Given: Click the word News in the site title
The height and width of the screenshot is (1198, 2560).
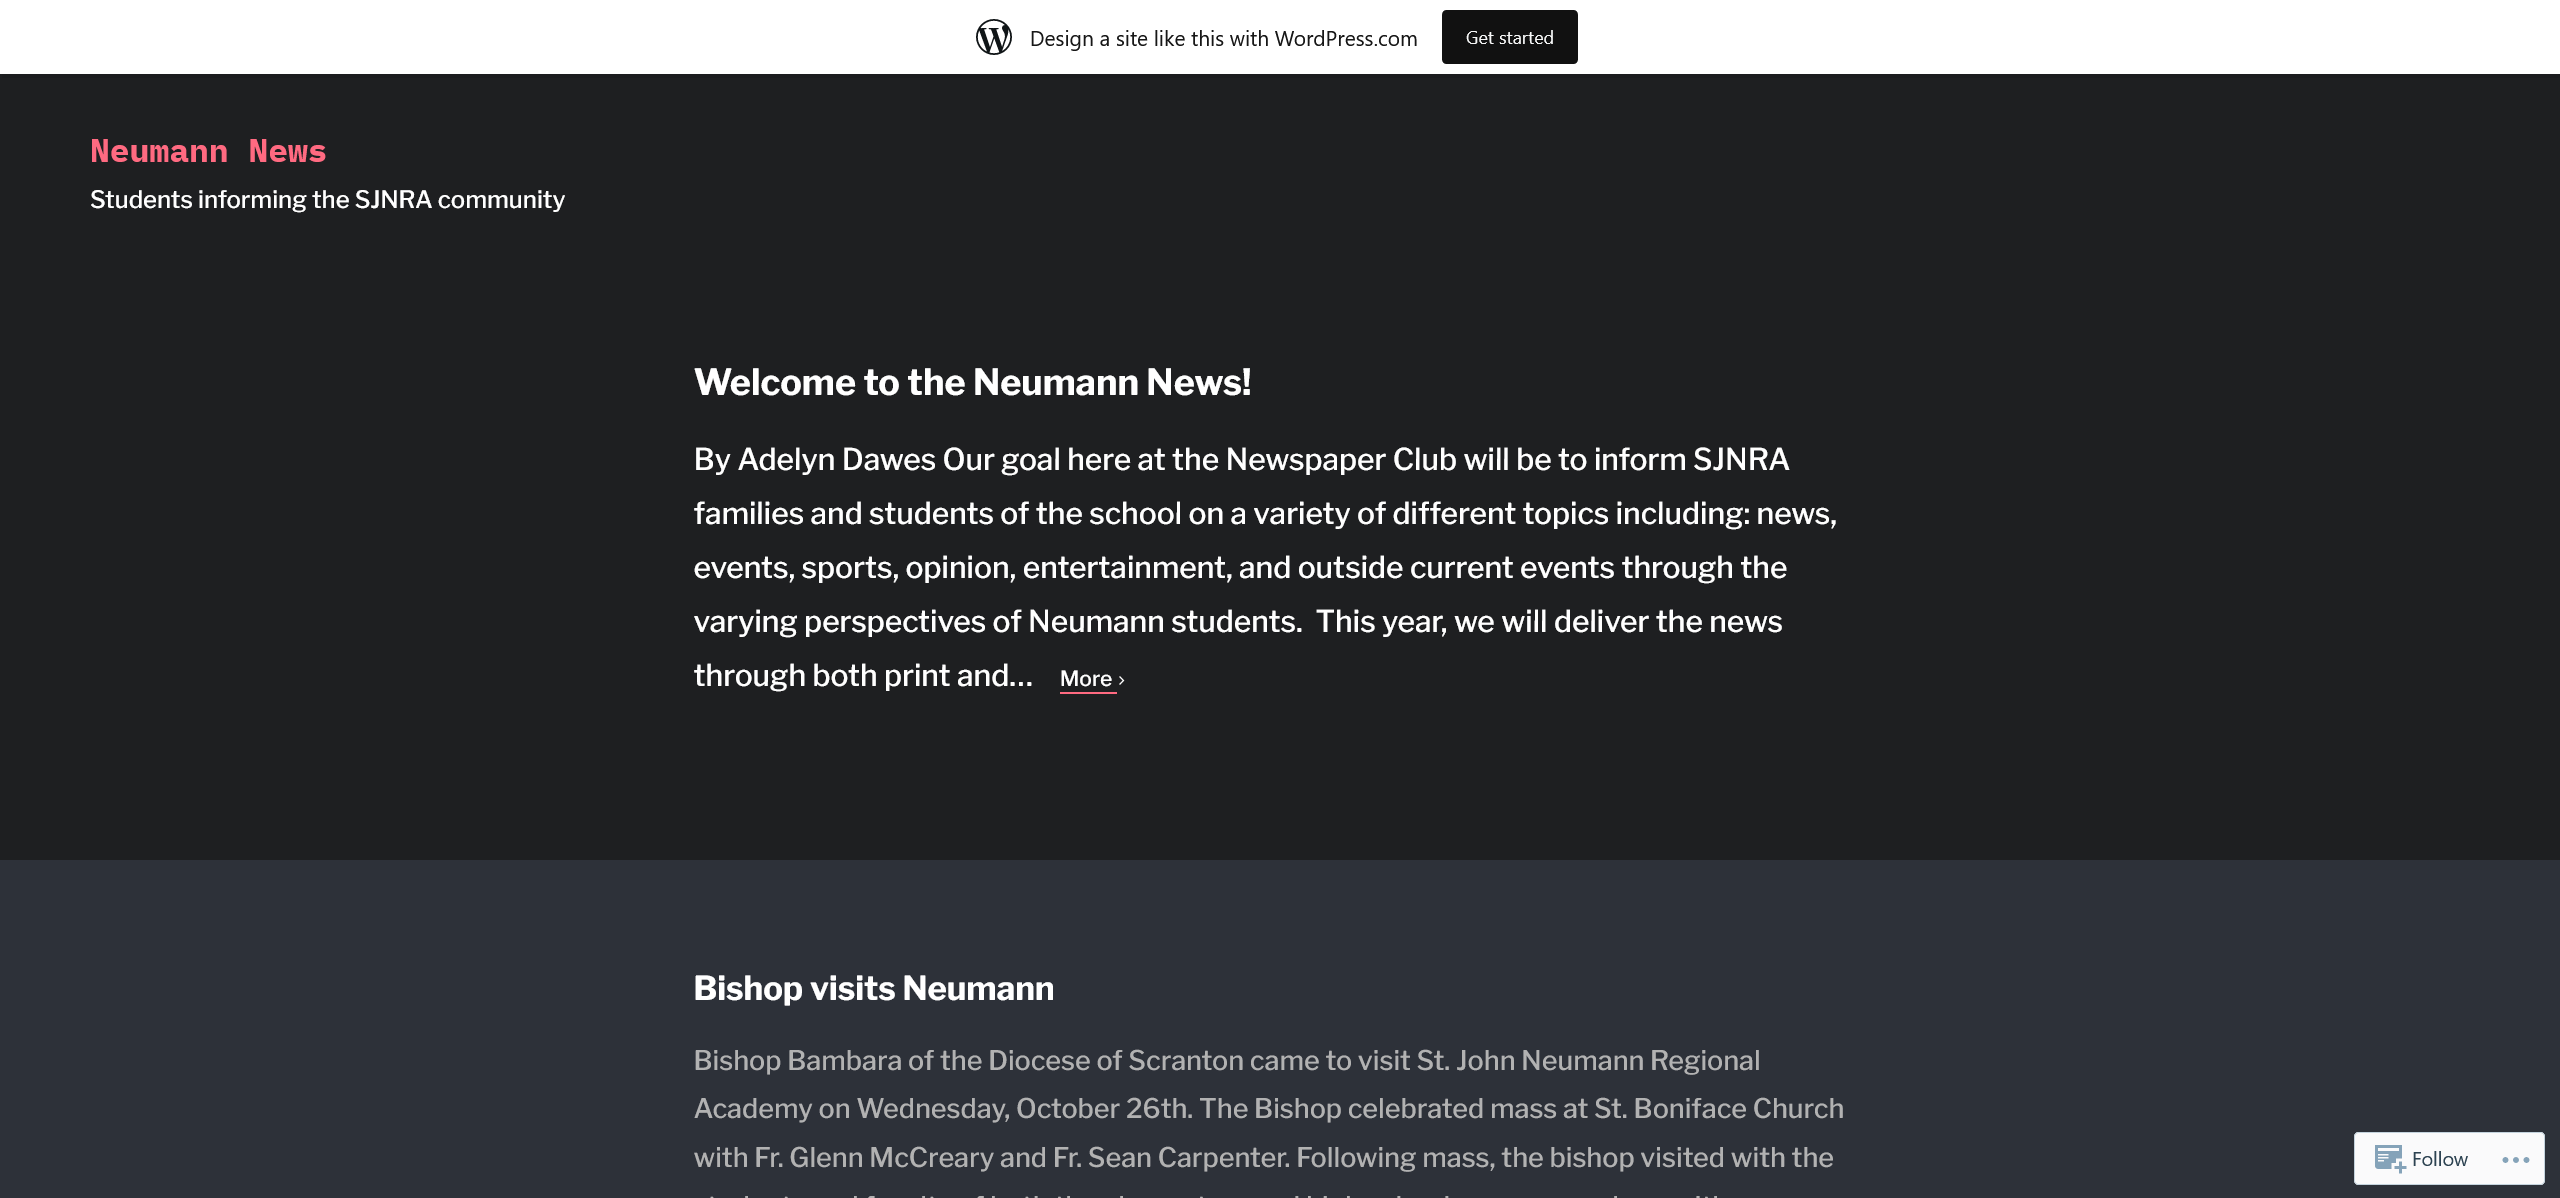Looking at the screenshot, I should 287,151.
